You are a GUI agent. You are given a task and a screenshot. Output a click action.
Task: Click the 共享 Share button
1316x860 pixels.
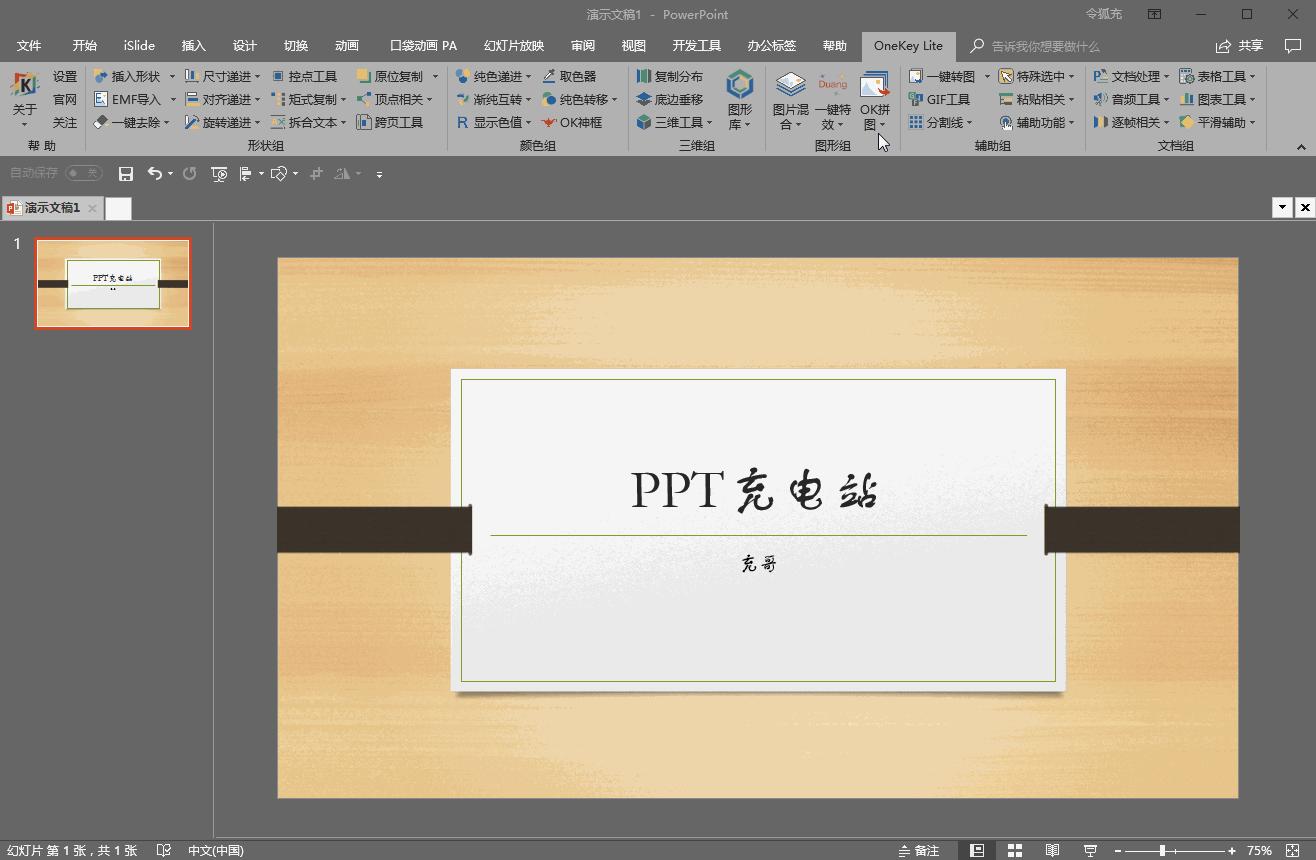click(x=1239, y=46)
